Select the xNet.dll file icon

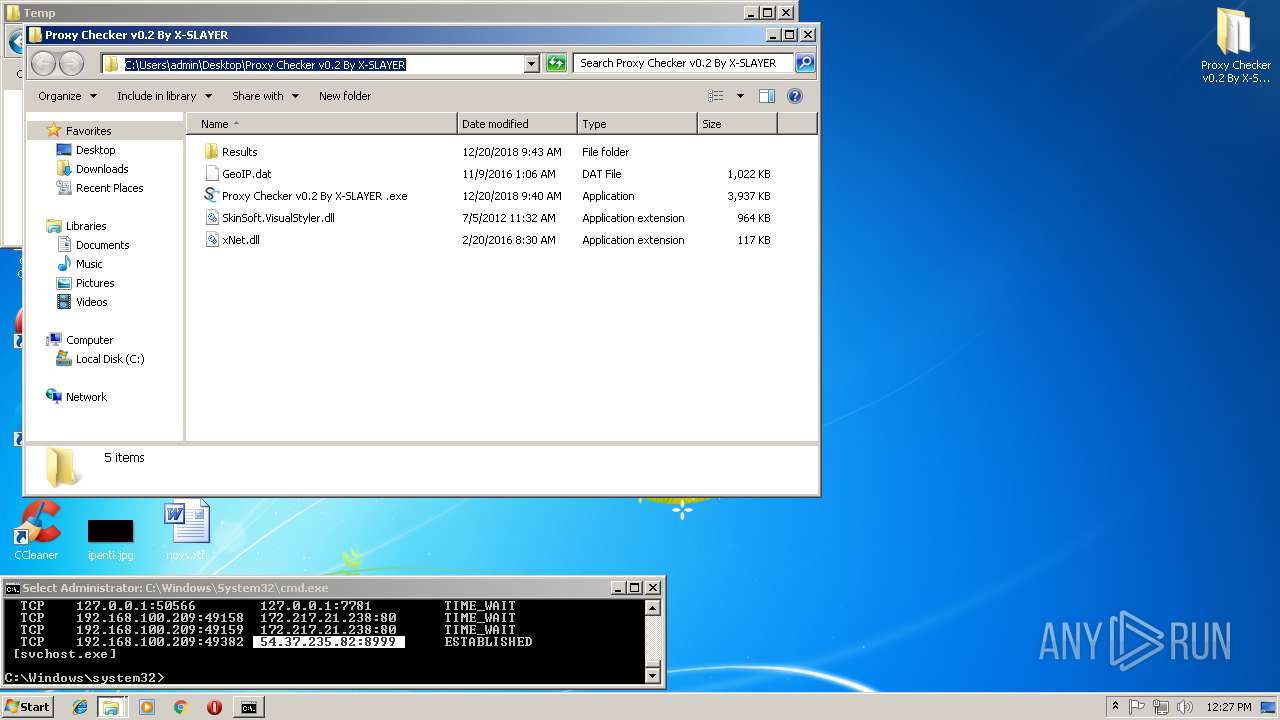coord(211,240)
